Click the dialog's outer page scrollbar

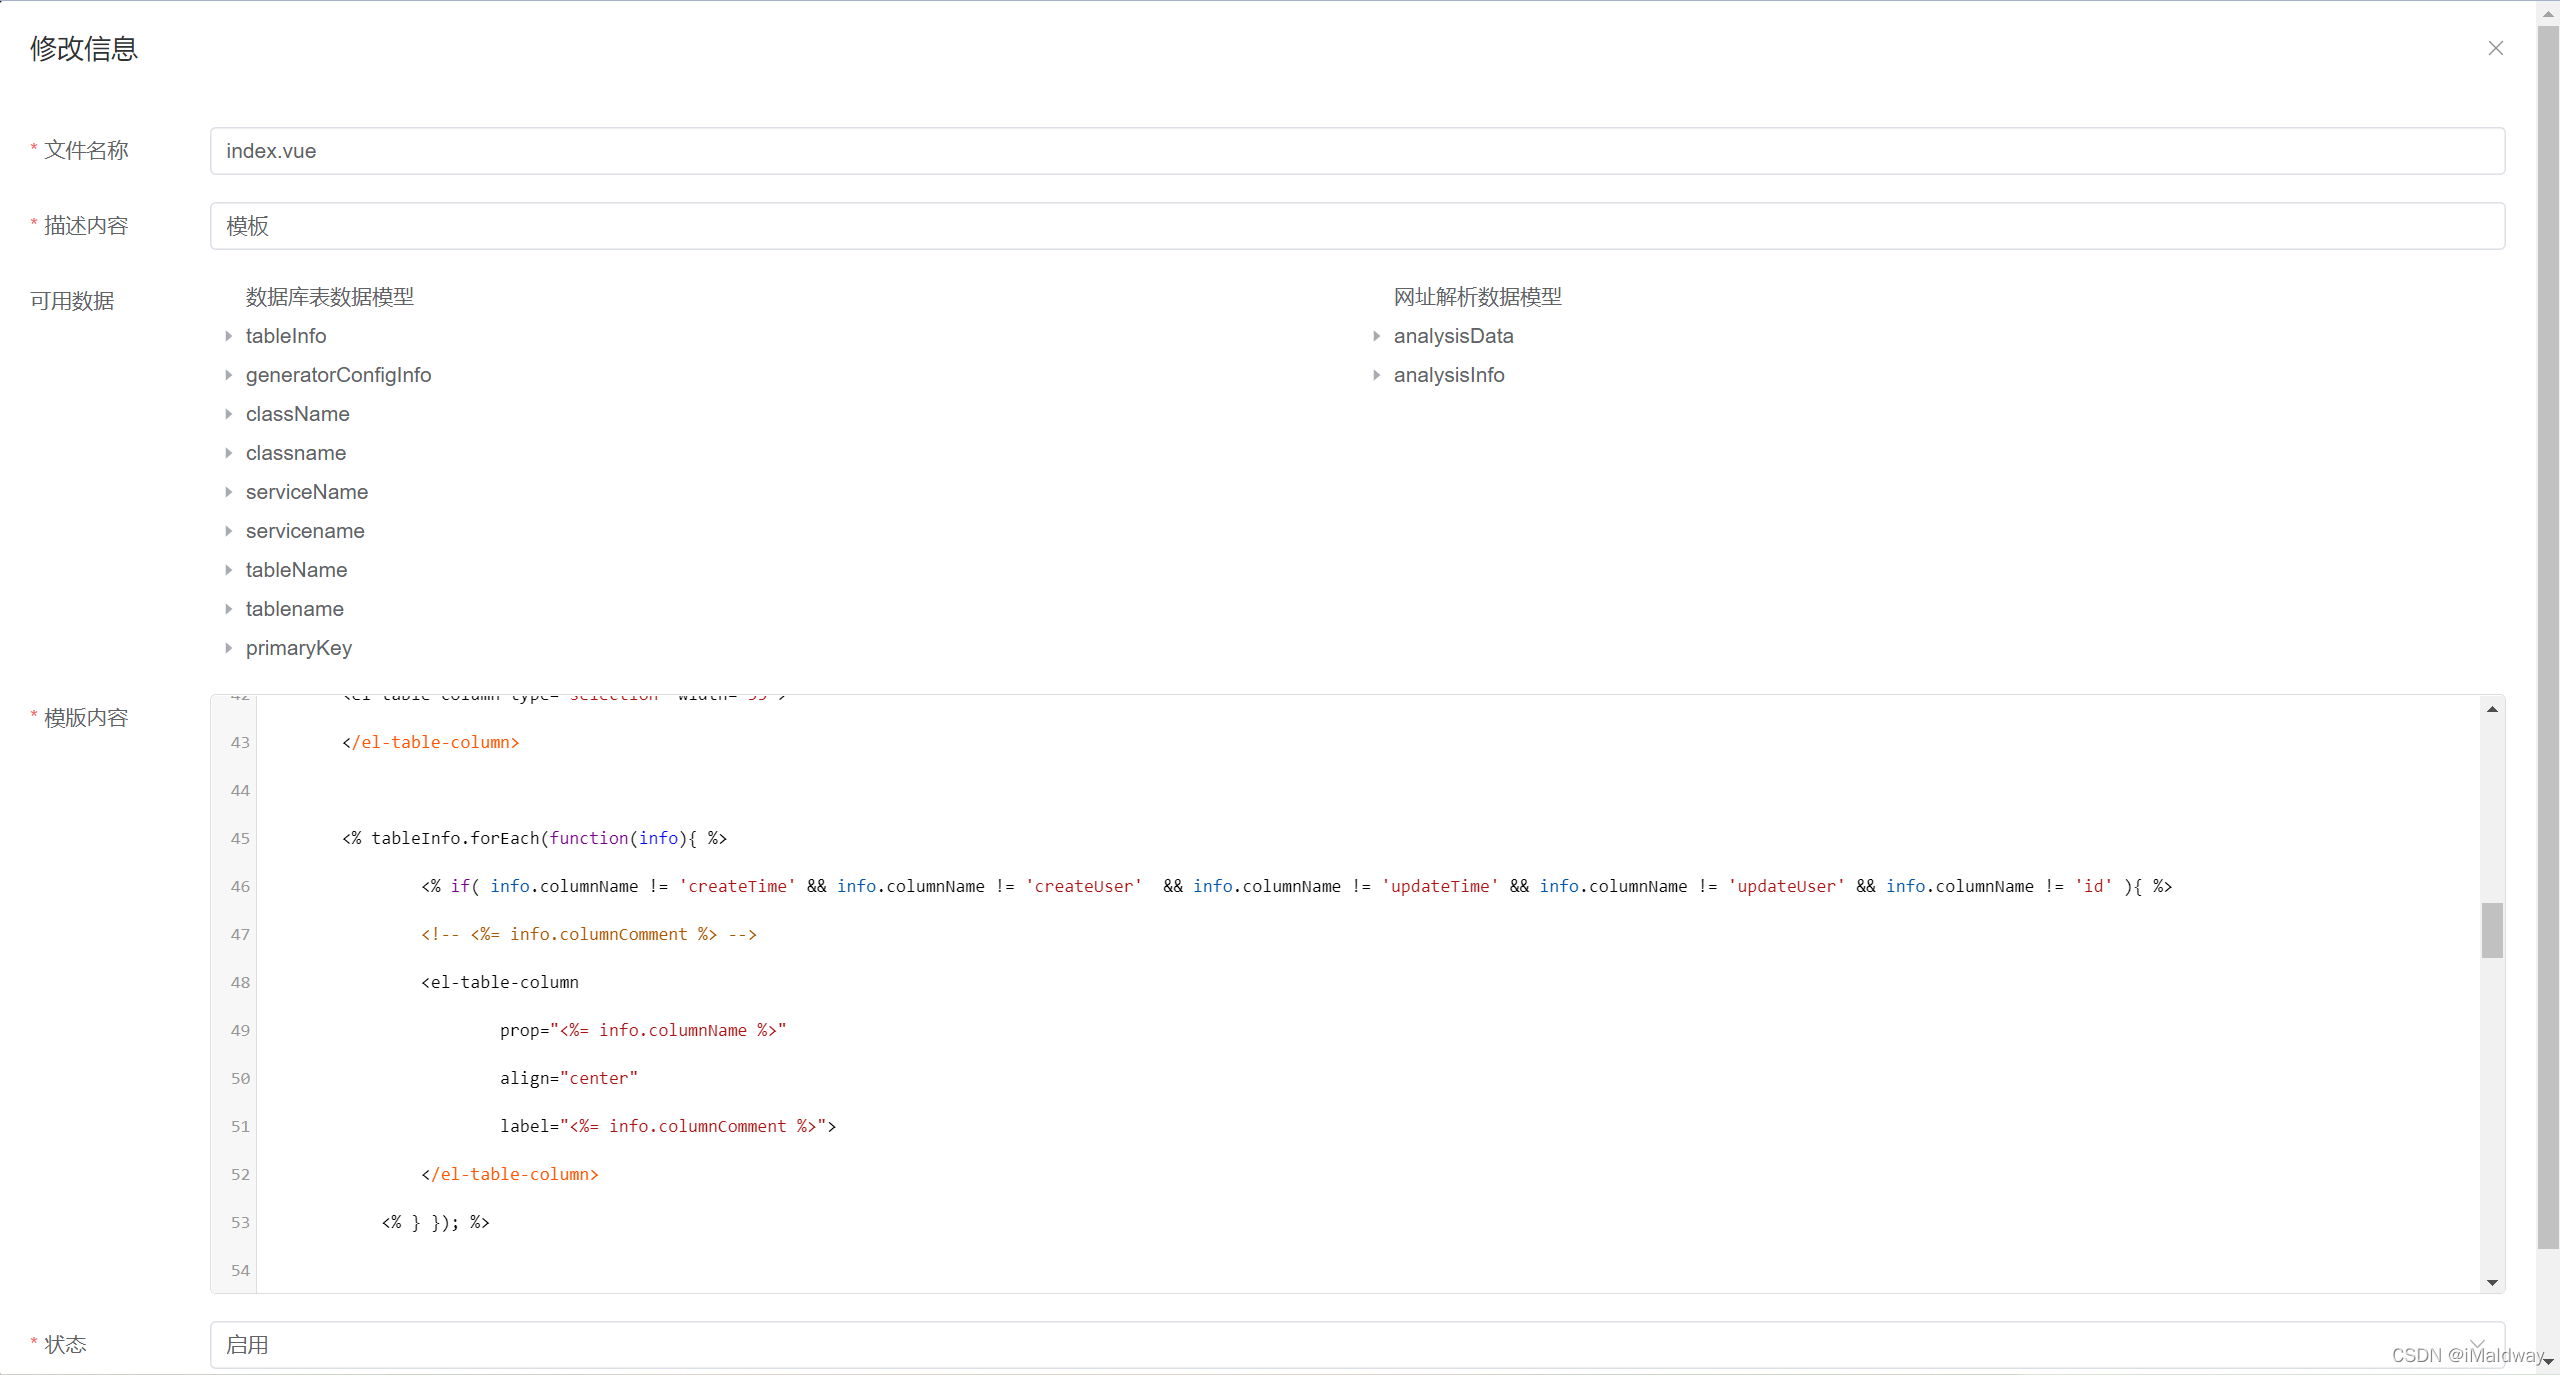point(2548,640)
